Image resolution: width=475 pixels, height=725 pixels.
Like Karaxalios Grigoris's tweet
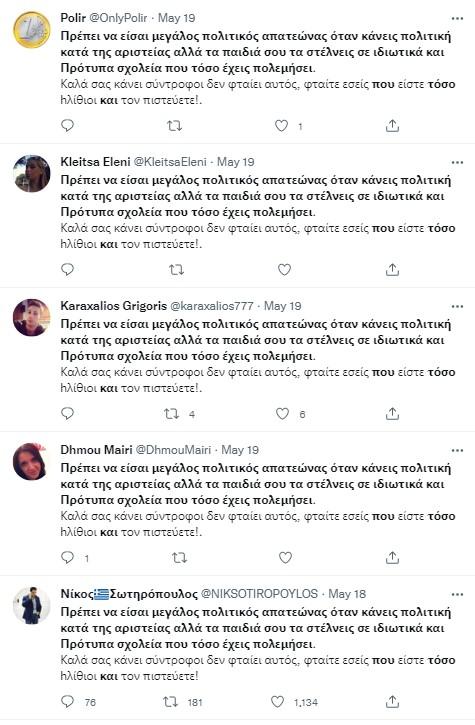[283, 413]
